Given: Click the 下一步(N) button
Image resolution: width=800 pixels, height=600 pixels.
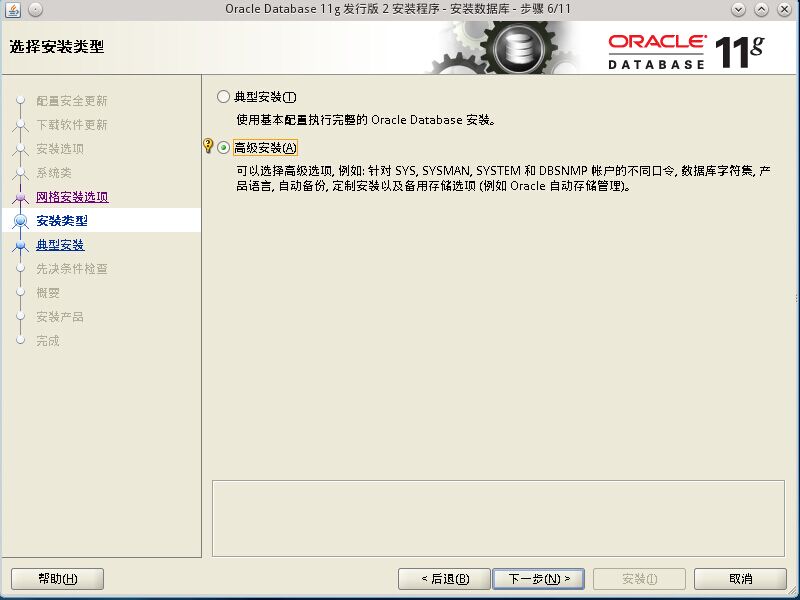Looking at the screenshot, I should click(x=538, y=579).
